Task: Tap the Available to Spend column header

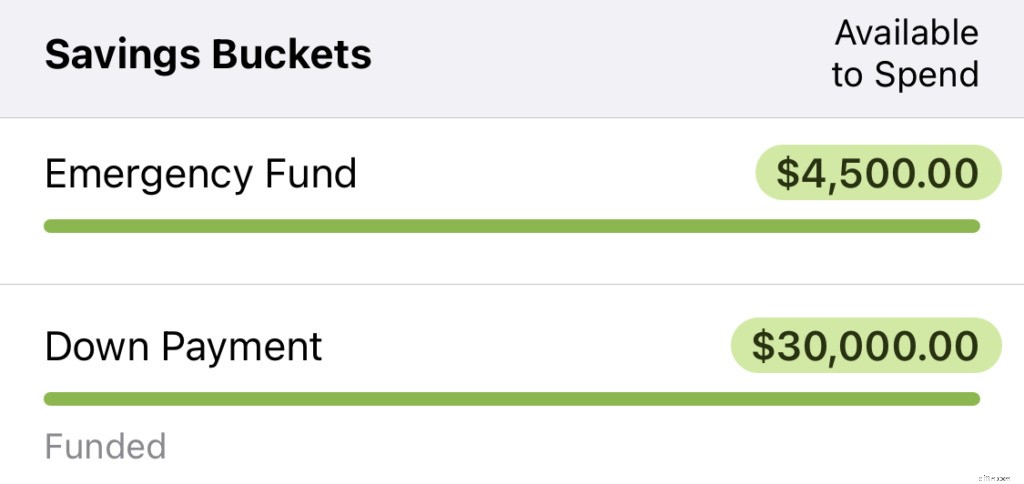Action: [905, 54]
